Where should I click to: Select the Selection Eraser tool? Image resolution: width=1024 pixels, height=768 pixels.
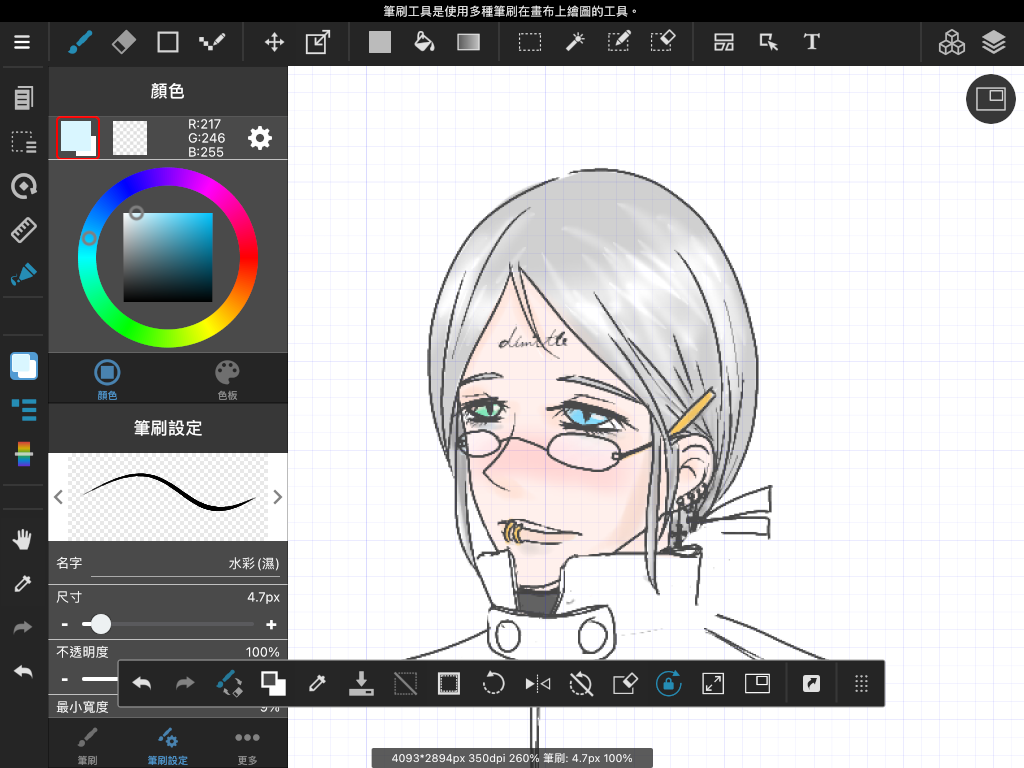point(663,42)
